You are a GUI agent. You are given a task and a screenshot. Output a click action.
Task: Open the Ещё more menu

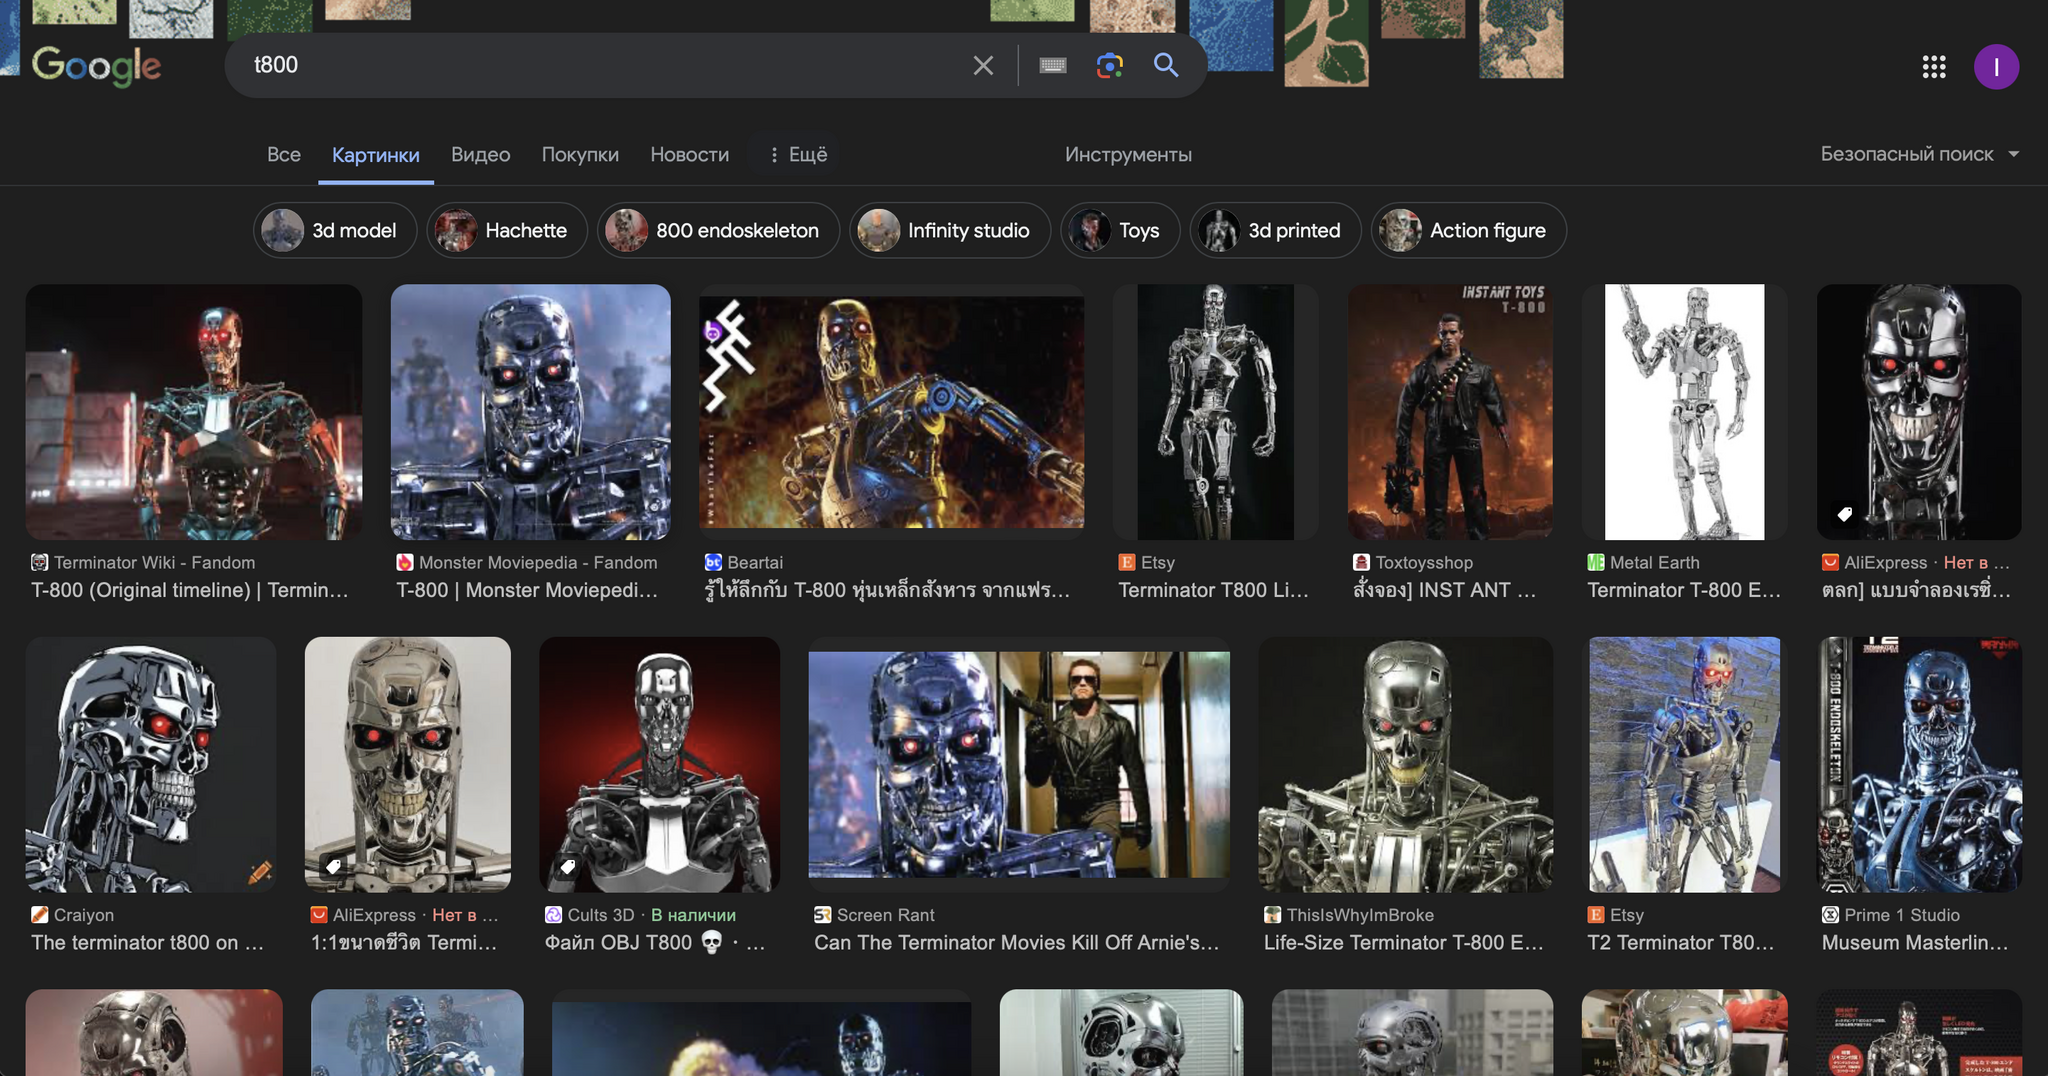pyautogui.click(x=798, y=155)
